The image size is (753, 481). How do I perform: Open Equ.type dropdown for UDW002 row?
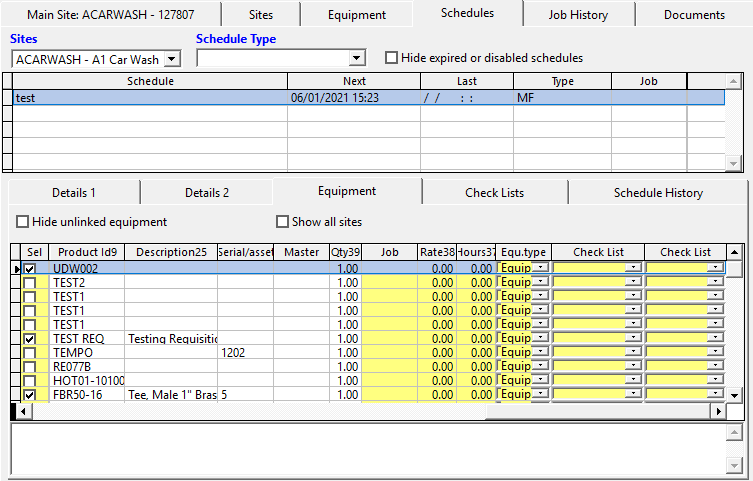click(540, 269)
